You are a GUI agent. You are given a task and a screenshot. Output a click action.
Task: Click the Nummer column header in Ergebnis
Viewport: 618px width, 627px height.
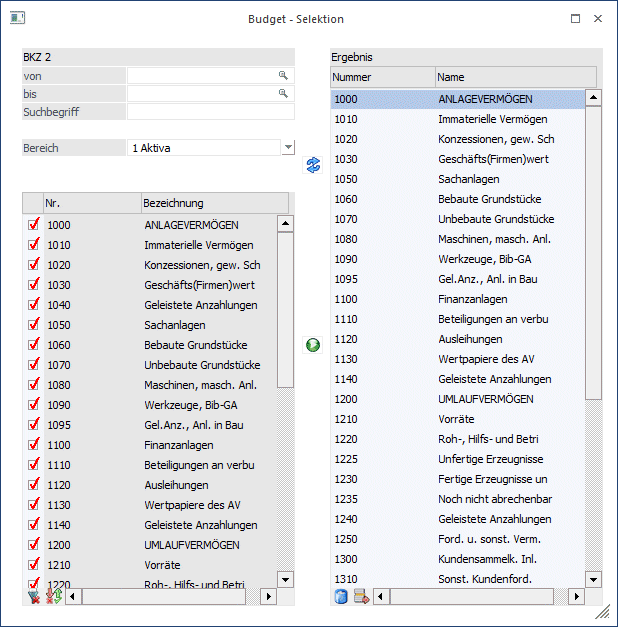click(382, 77)
